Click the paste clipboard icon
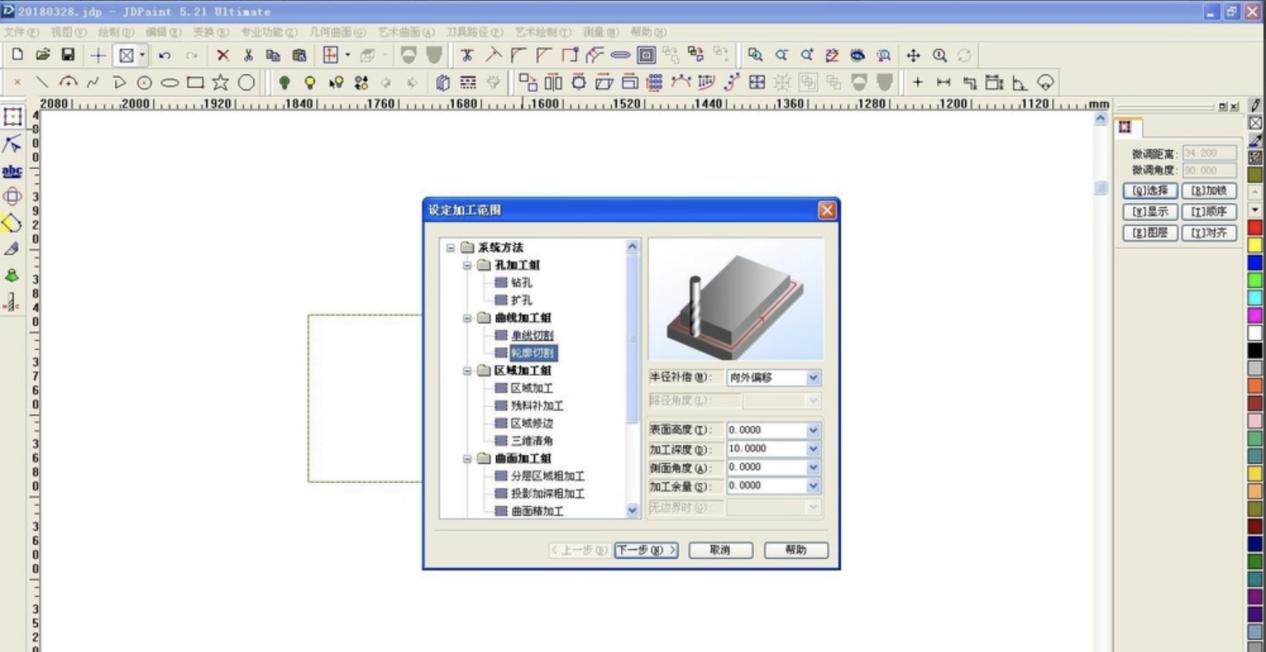1266x652 pixels. coord(299,56)
